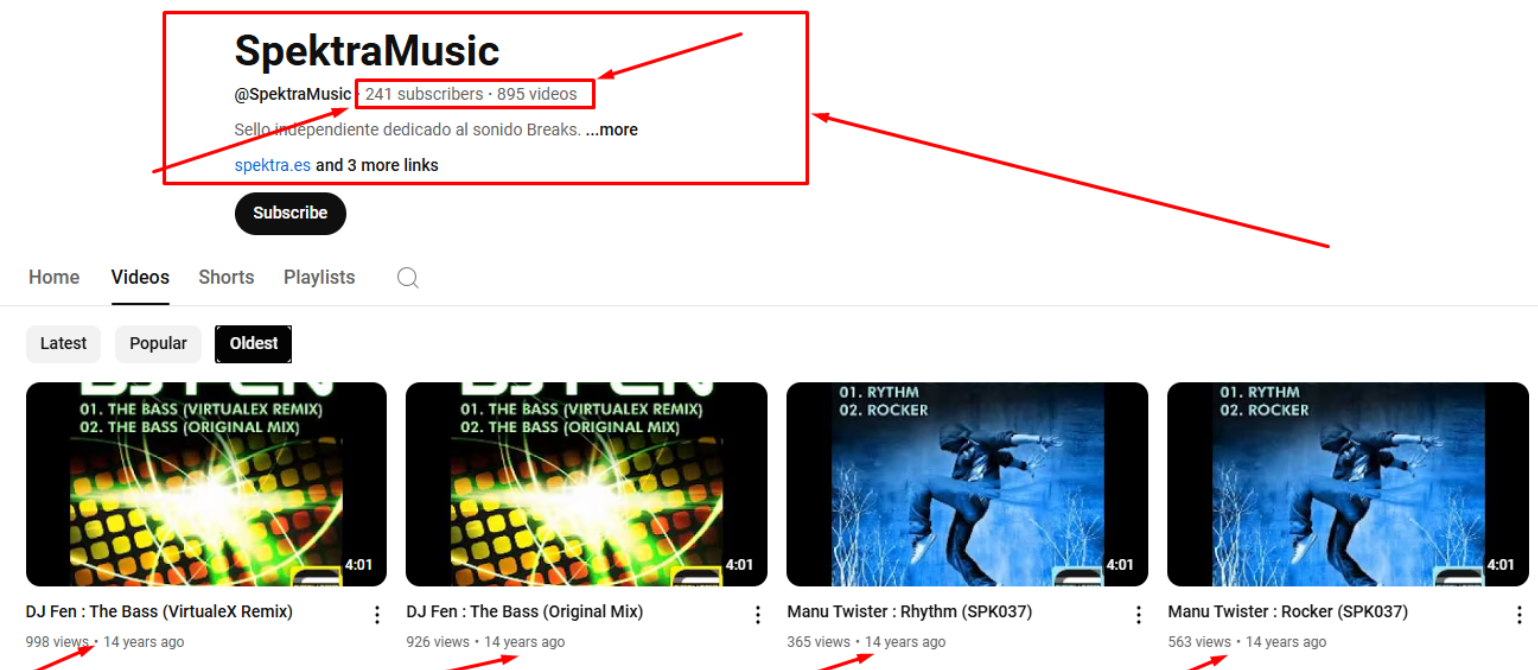Select the Latest sort filter chip
1538x670 pixels.
coord(63,344)
